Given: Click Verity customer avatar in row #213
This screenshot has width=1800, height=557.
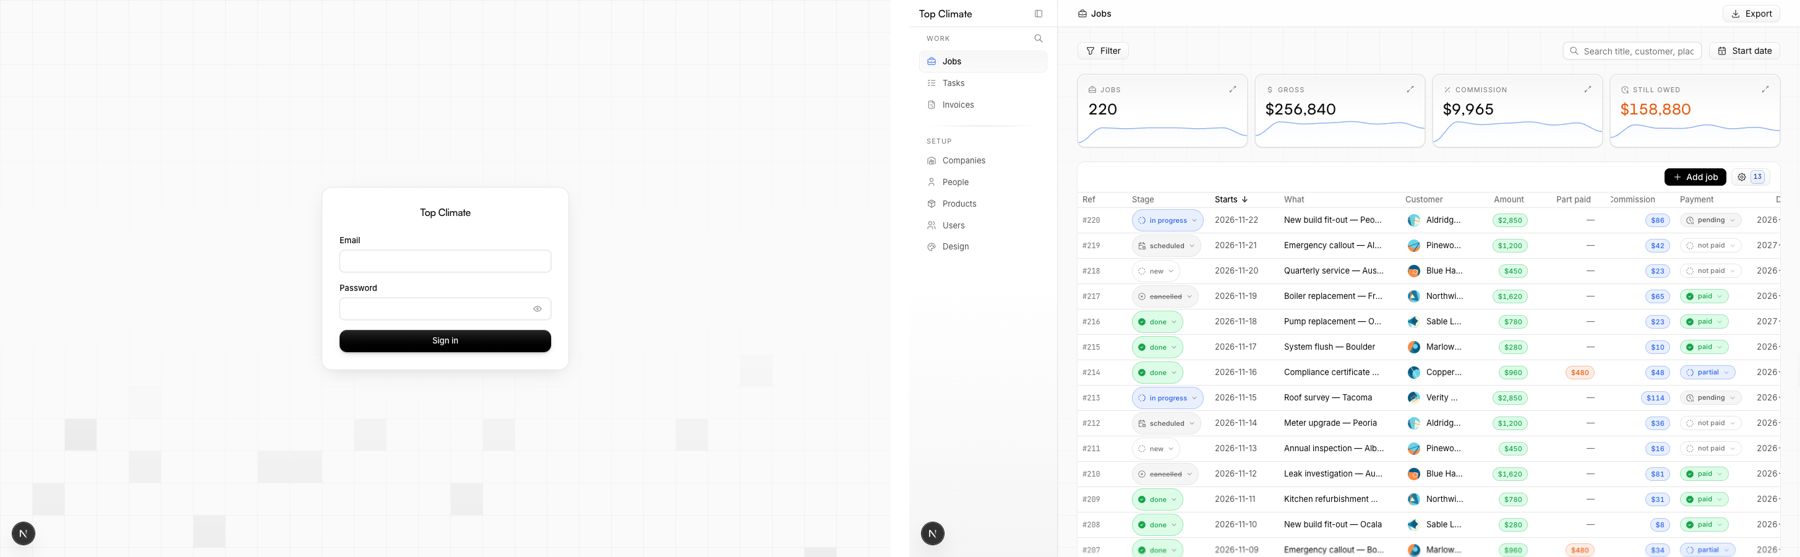Looking at the screenshot, I should (1414, 398).
